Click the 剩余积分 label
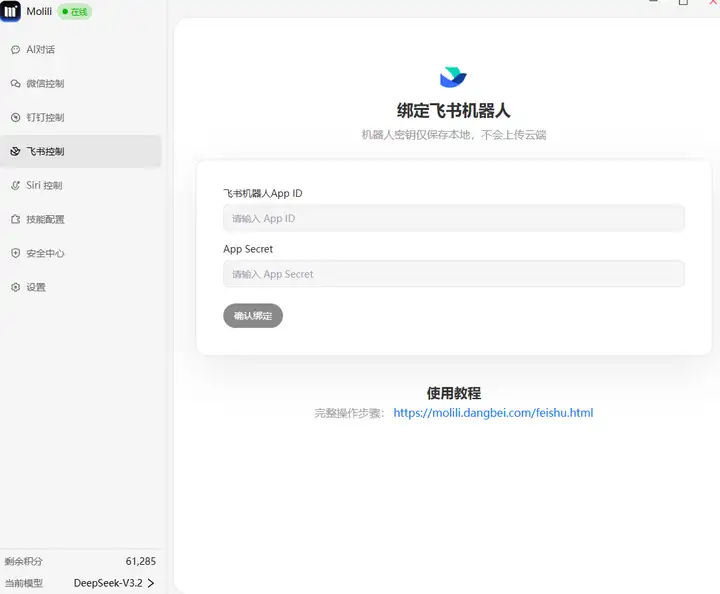This screenshot has height=594, width=720. [x=23, y=561]
